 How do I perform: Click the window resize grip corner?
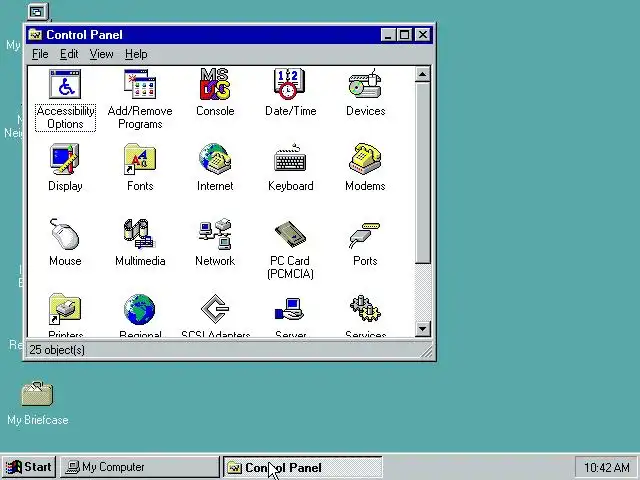click(x=427, y=351)
